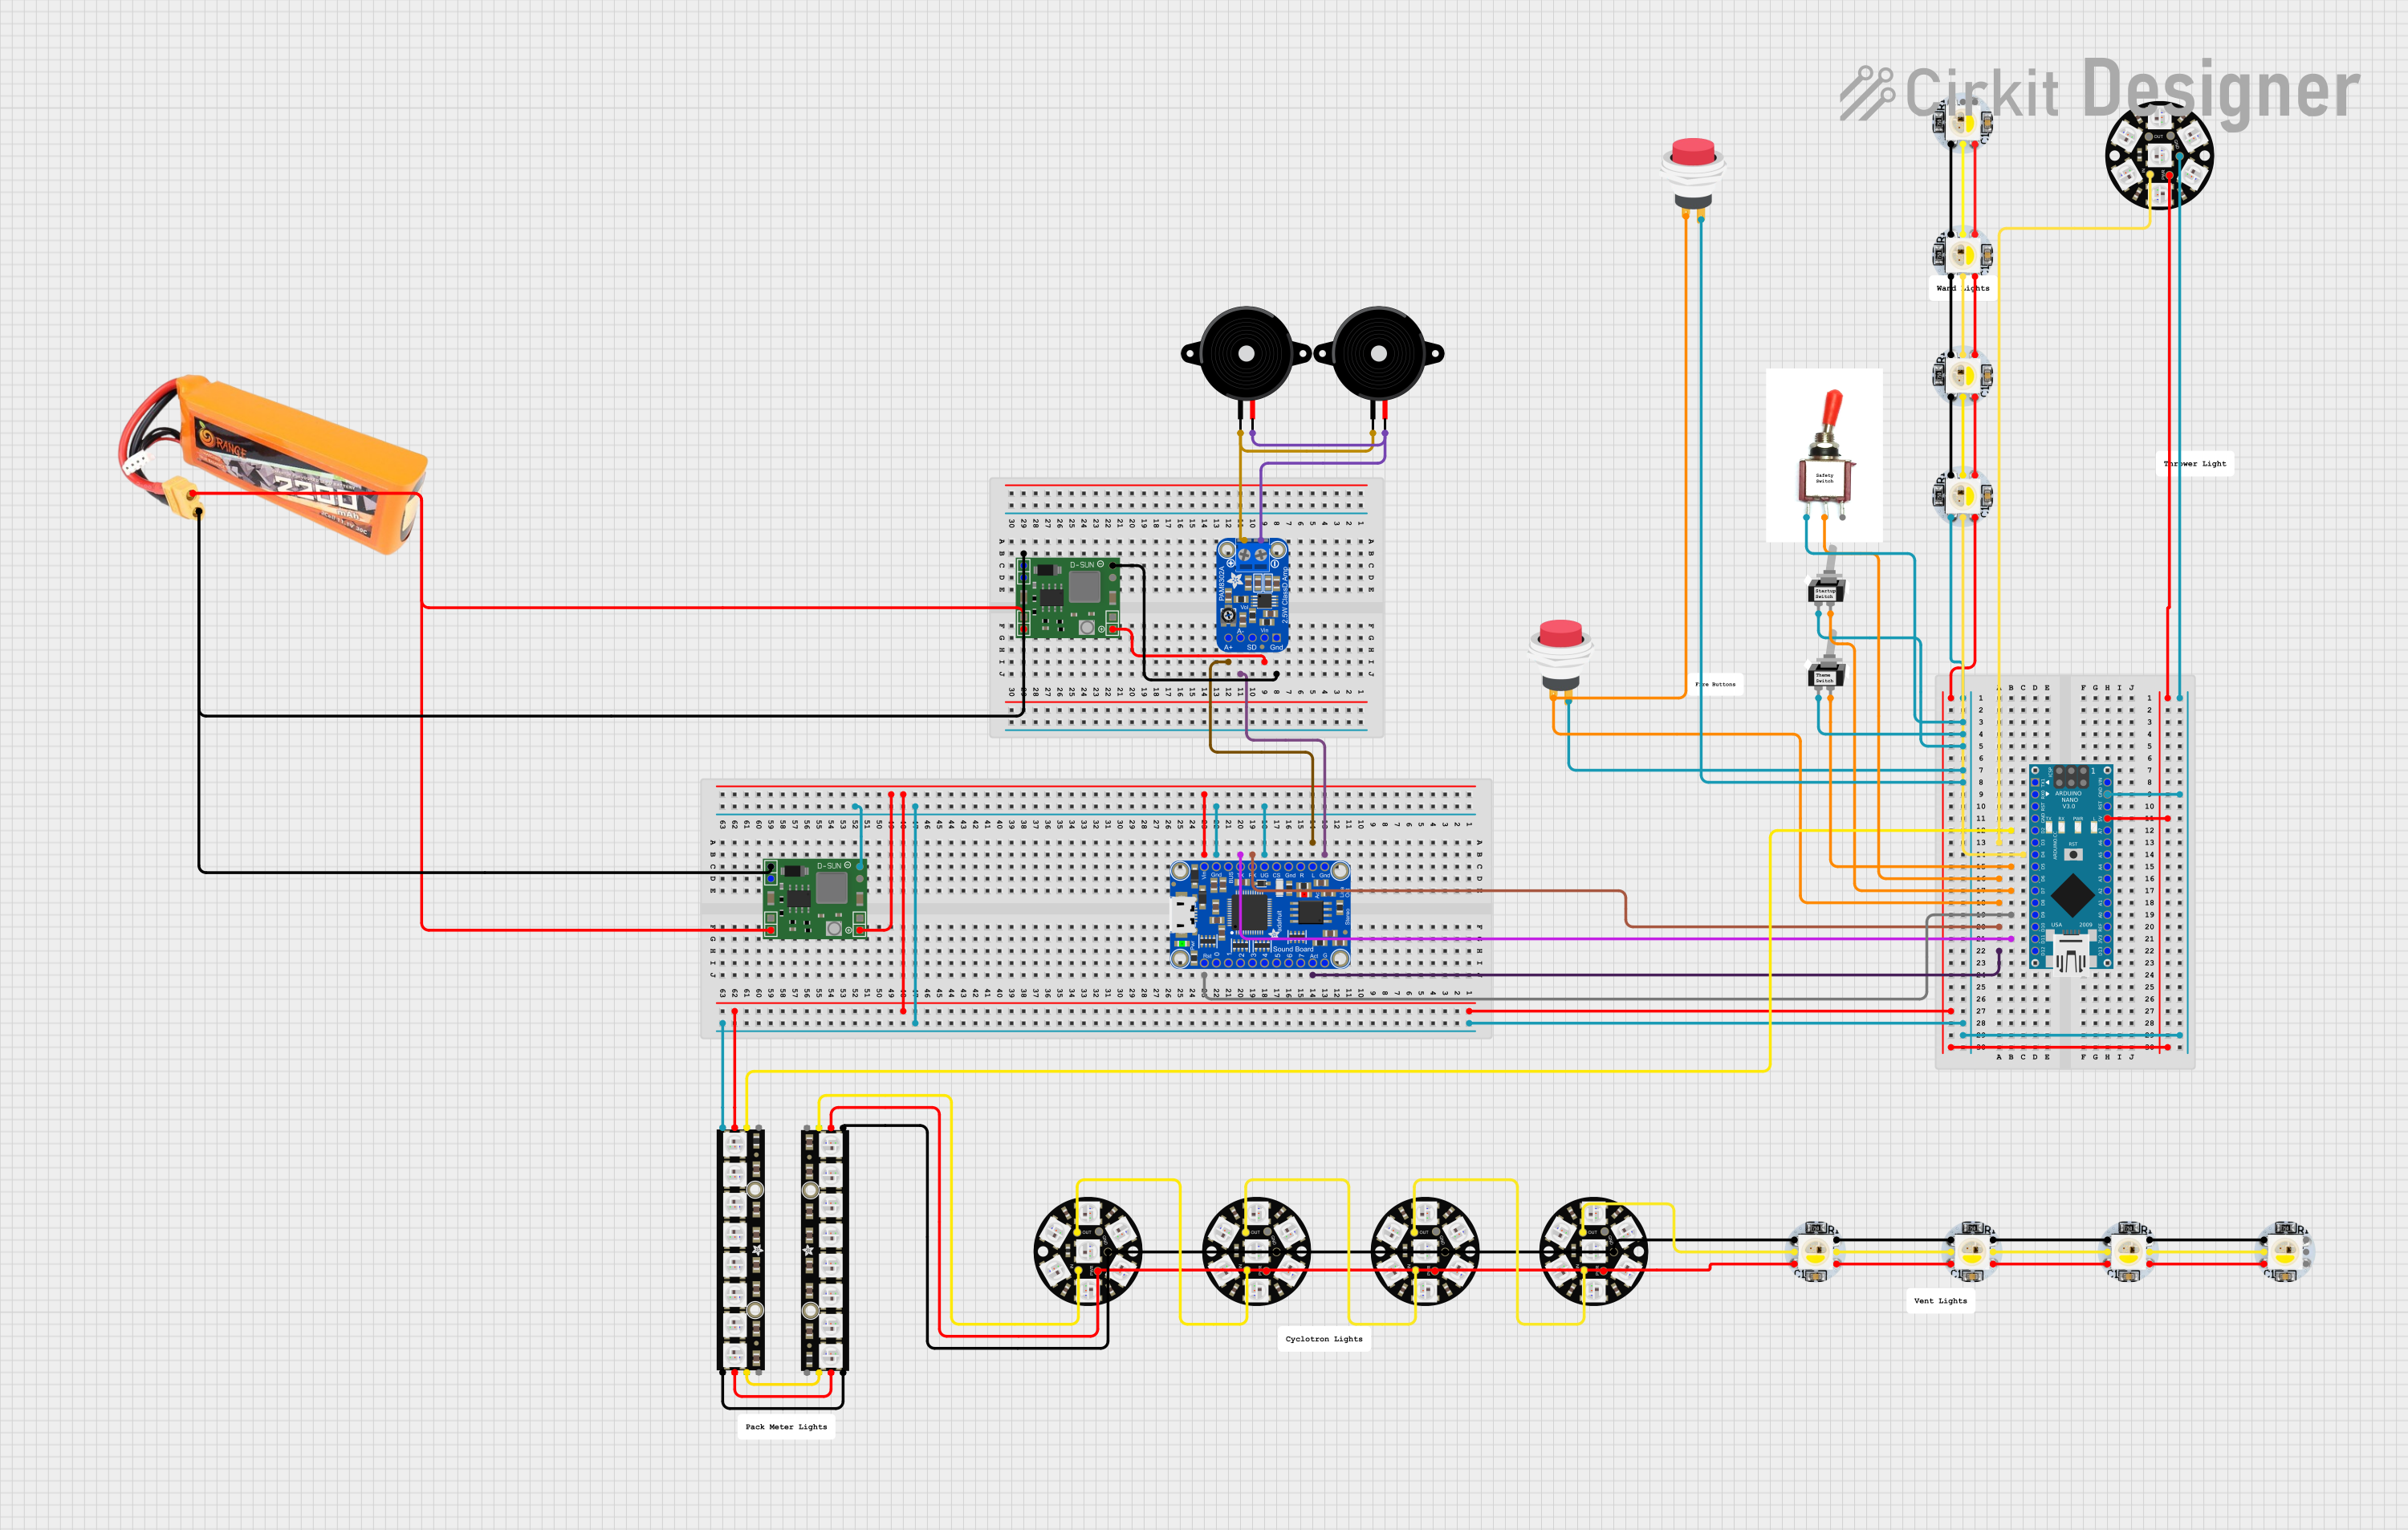Select the leftmost Vent light LED

(1815, 1251)
